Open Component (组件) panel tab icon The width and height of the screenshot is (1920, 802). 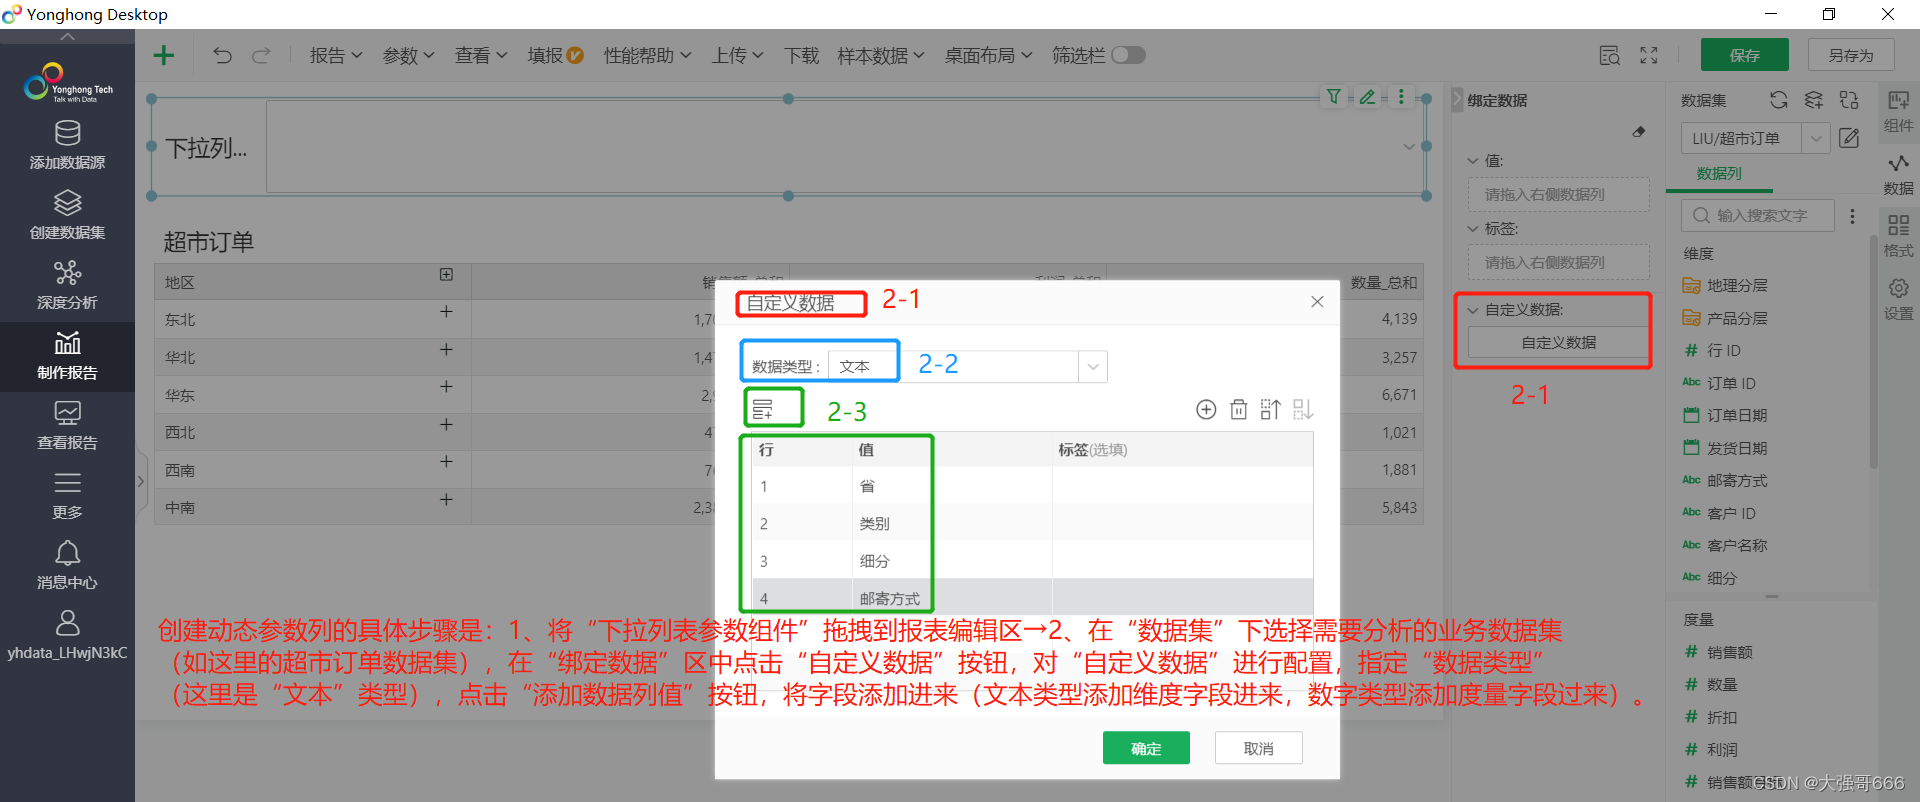click(1898, 110)
